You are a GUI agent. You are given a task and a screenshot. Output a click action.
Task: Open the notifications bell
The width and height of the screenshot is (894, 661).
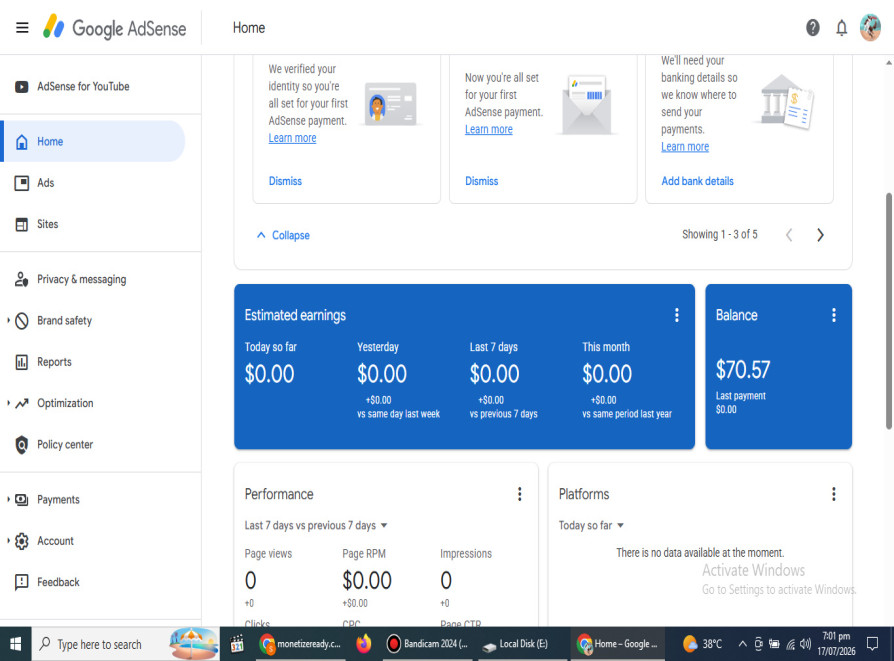(842, 27)
